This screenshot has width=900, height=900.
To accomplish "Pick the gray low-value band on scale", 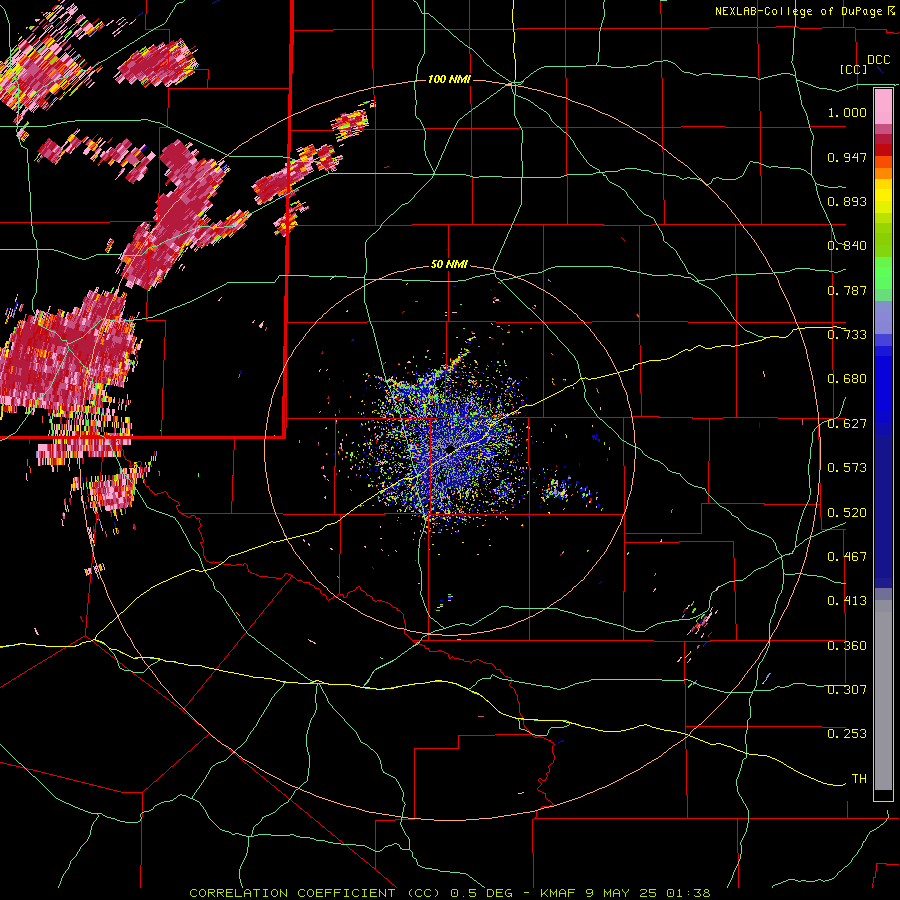I will (883, 695).
